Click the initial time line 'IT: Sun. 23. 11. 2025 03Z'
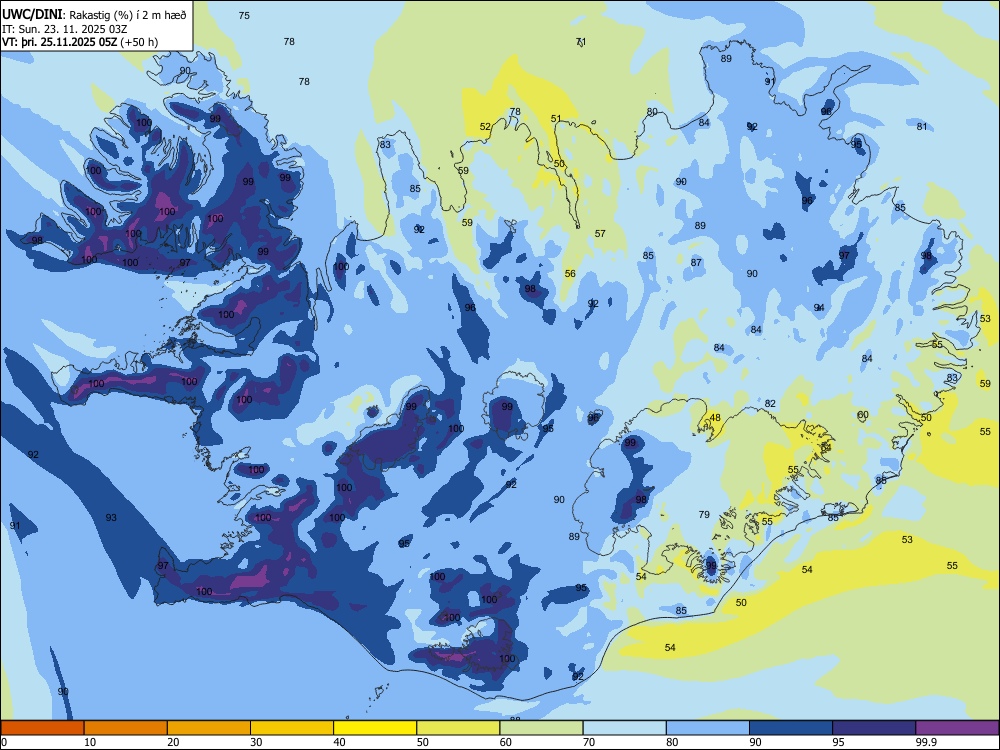Viewport: 1000px width, 750px height. tap(64, 29)
